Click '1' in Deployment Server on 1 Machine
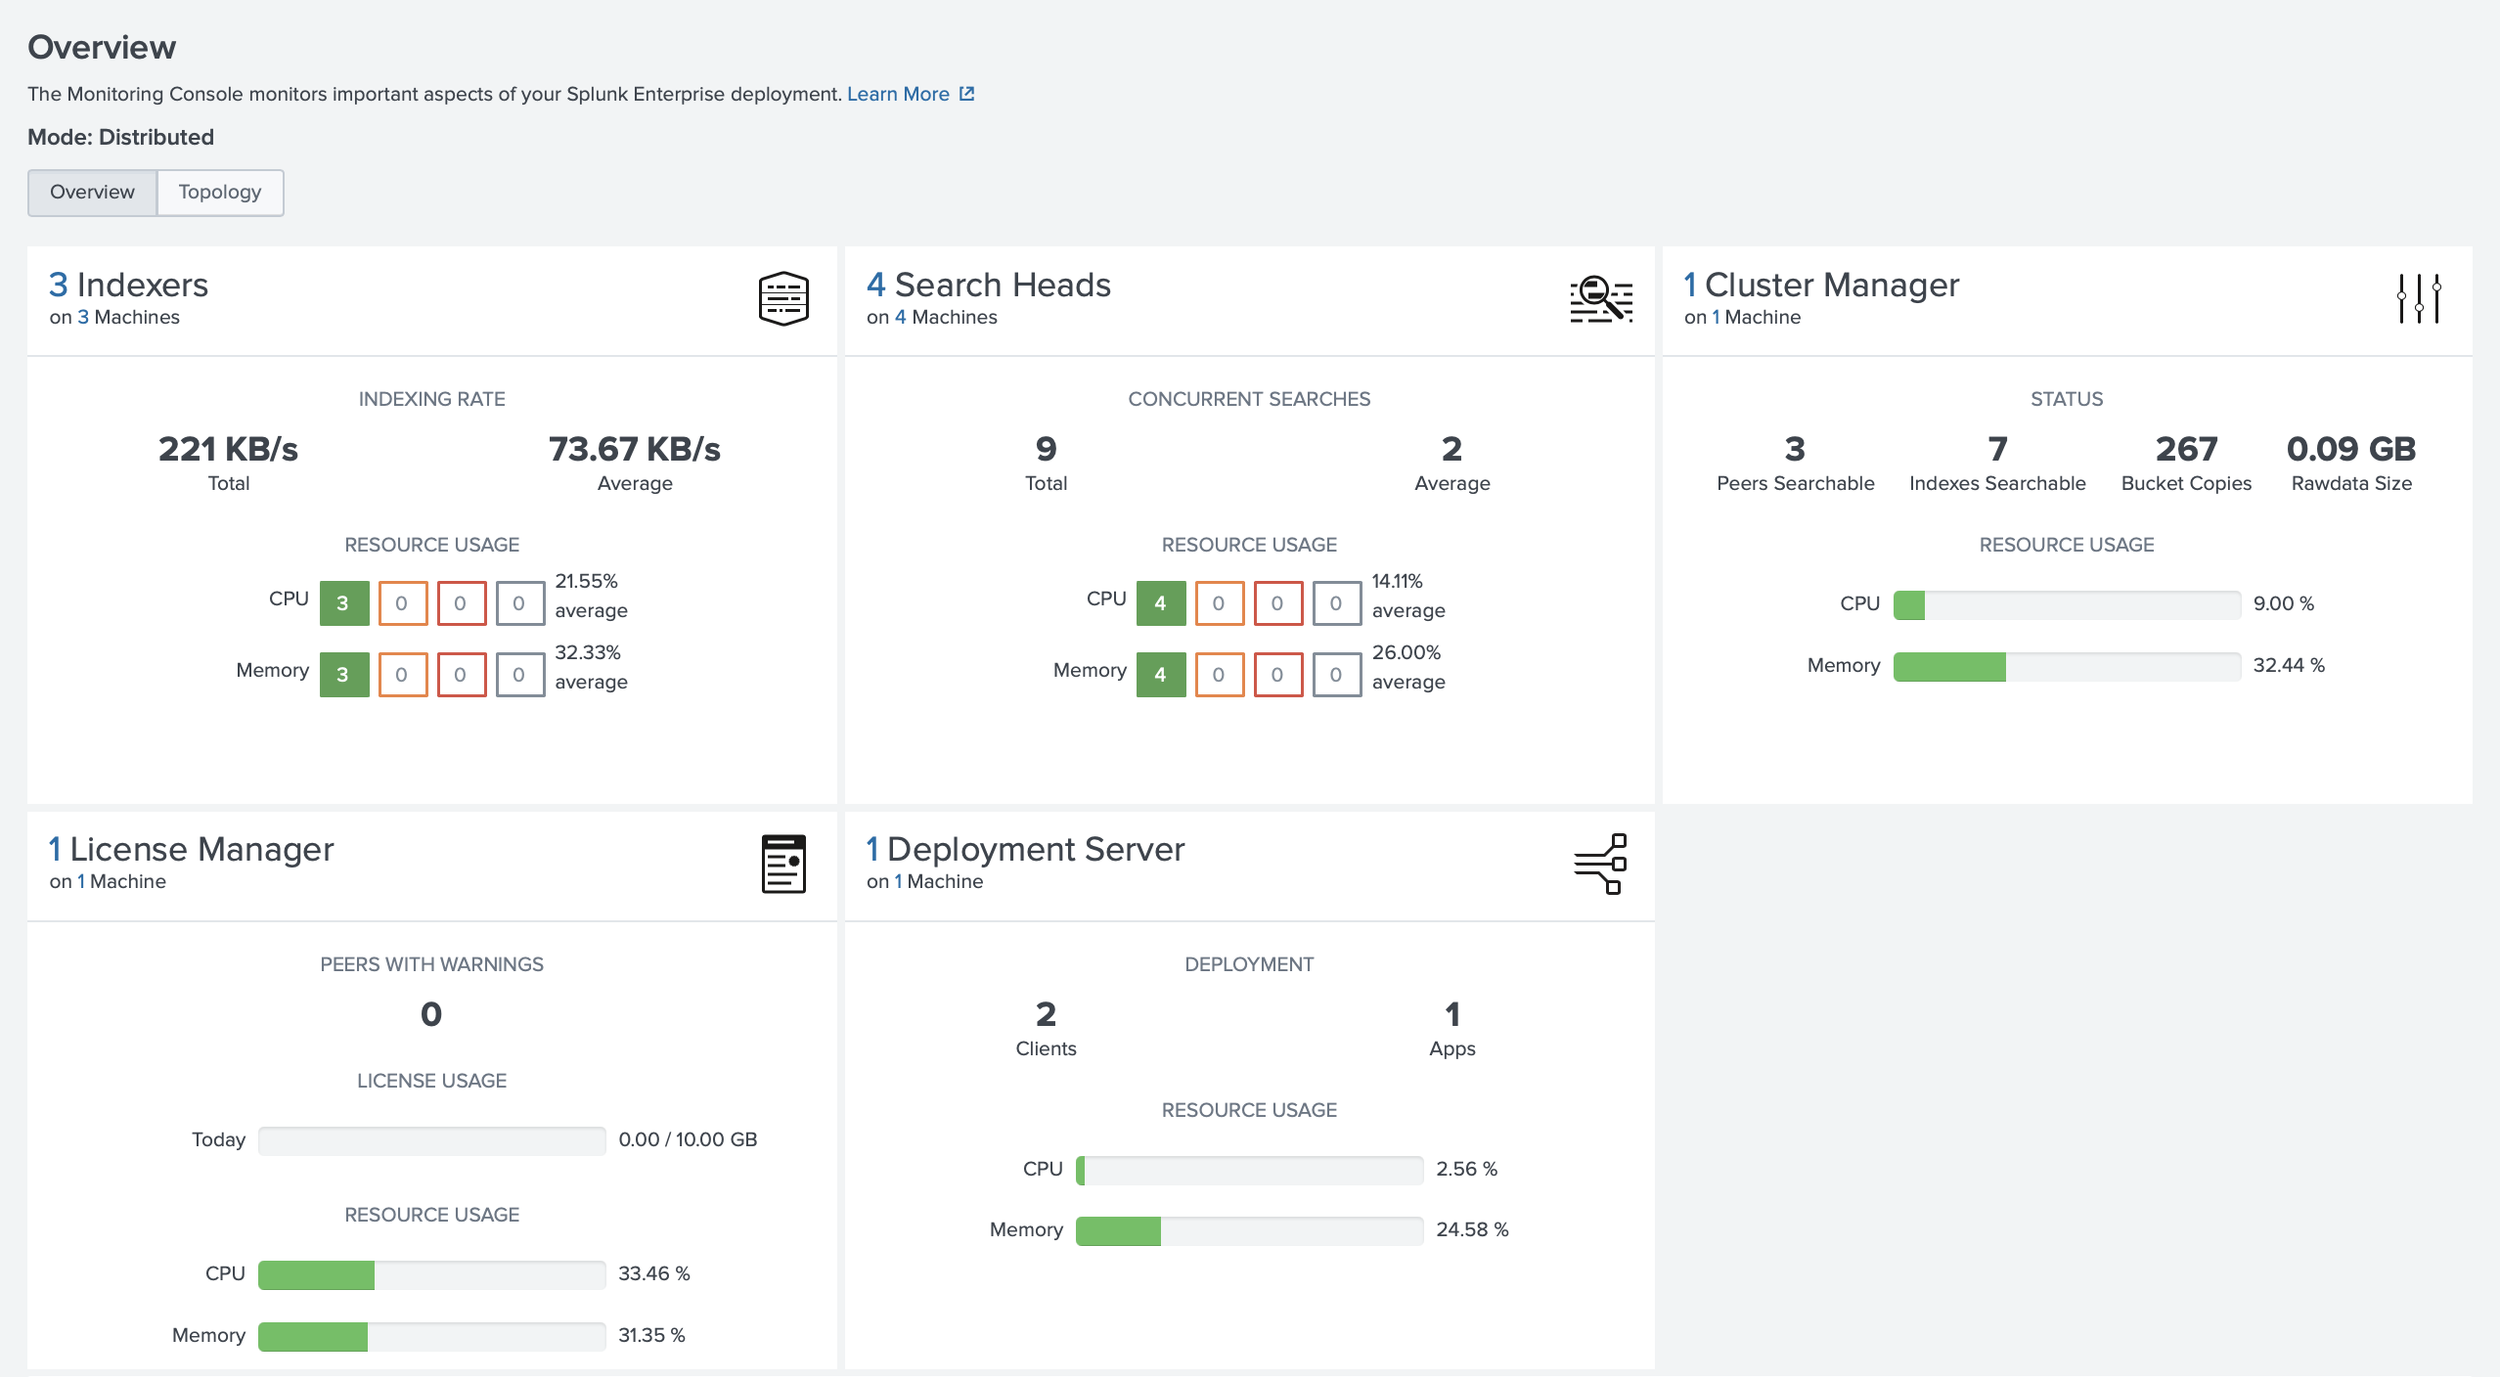The height and width of the screenshot is (1377, 2500). click(898, 881)
